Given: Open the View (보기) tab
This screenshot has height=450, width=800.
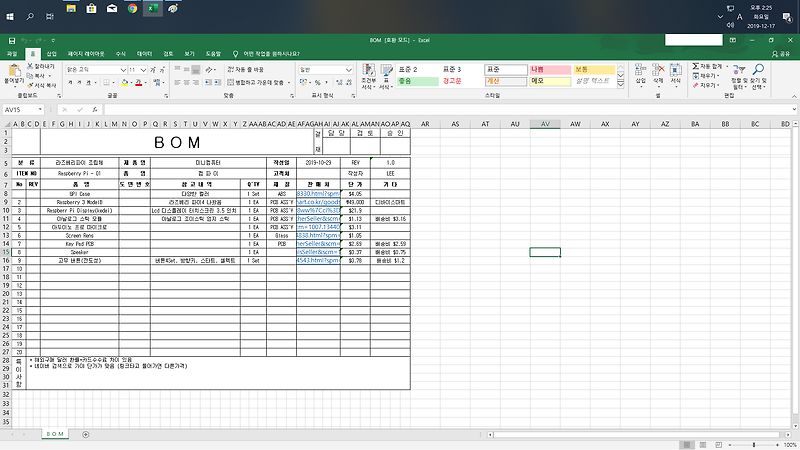Looking at the screenshot, I should click(189, 54).
